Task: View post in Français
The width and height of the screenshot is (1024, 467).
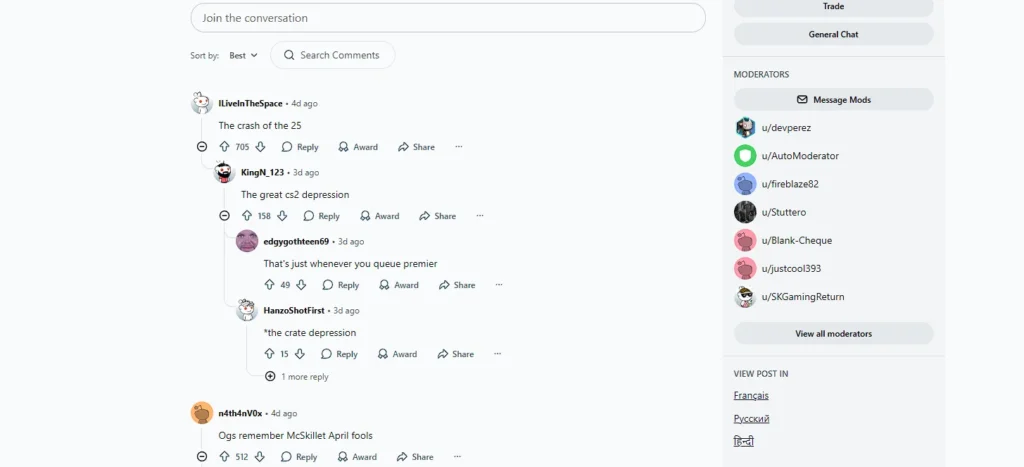Action: click(751, 396)
